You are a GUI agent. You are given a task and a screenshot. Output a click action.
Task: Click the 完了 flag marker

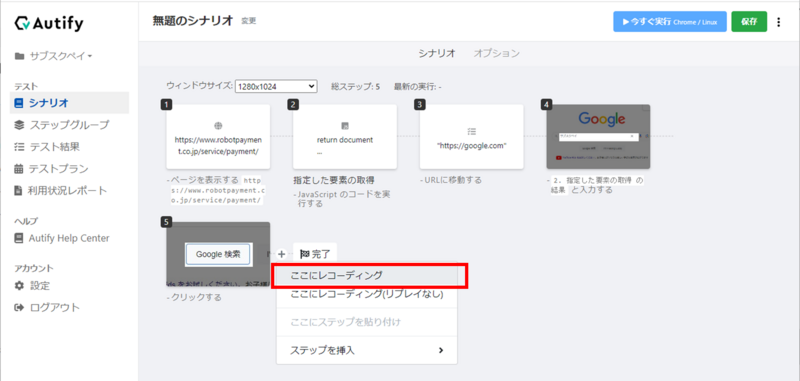point(315,253)
